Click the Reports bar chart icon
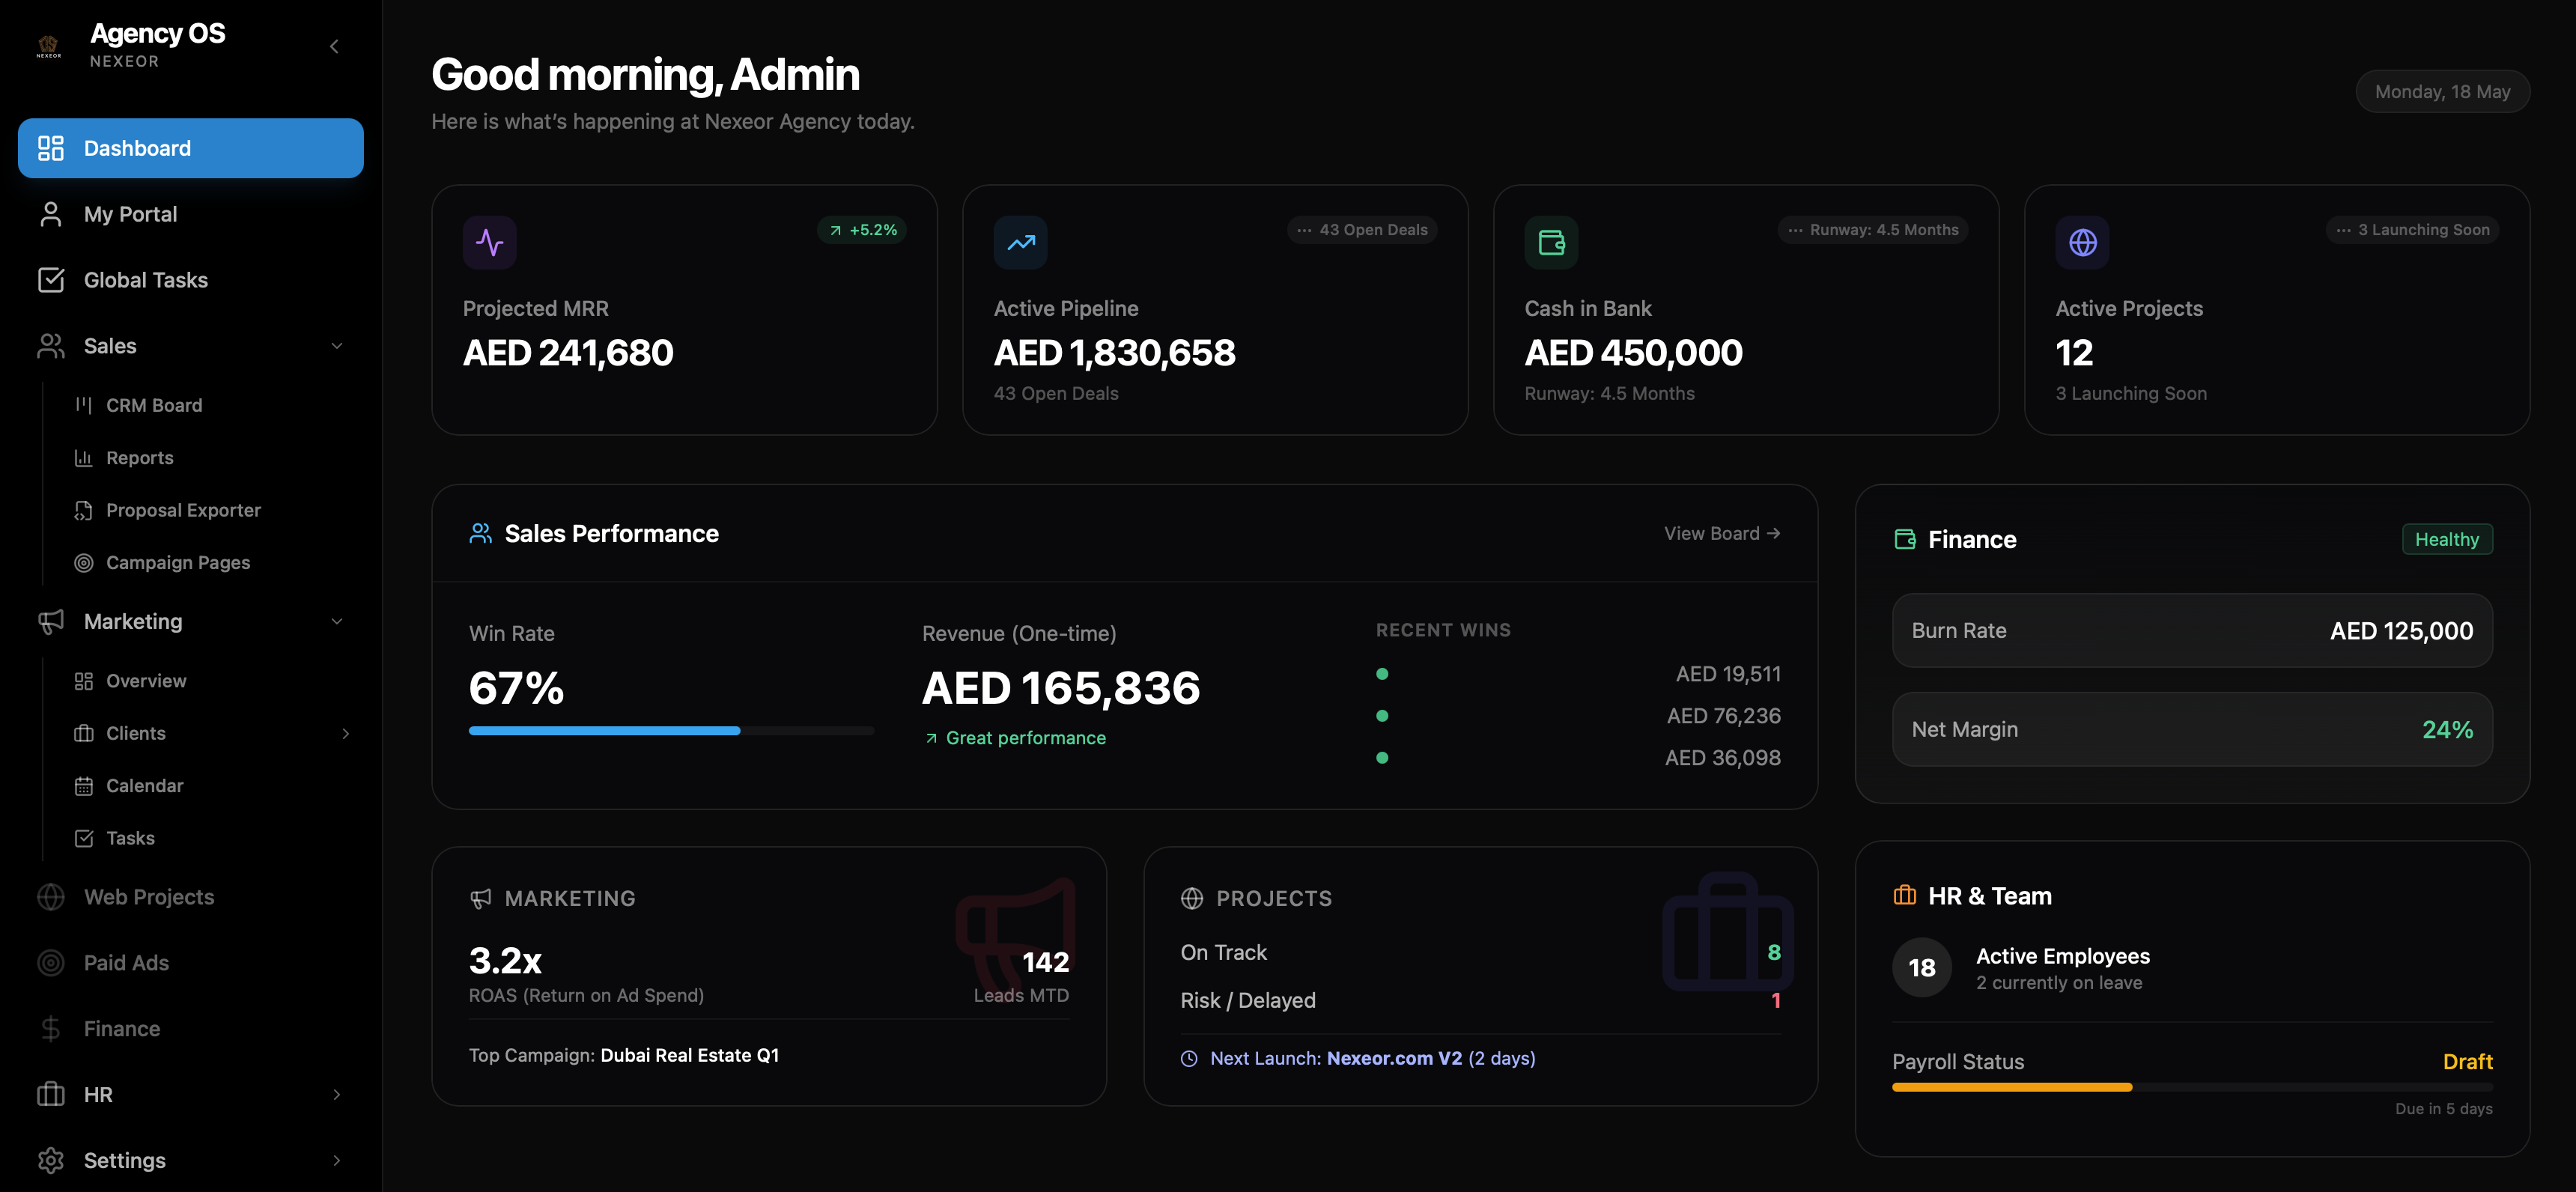The image size is (2576, 1192). click(84, 458)
